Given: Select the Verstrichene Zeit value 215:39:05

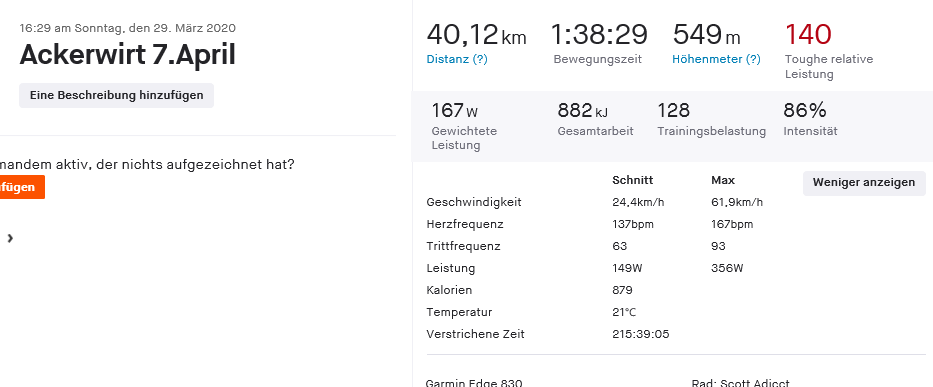Looking at the screenshot, I should (641, 334).
